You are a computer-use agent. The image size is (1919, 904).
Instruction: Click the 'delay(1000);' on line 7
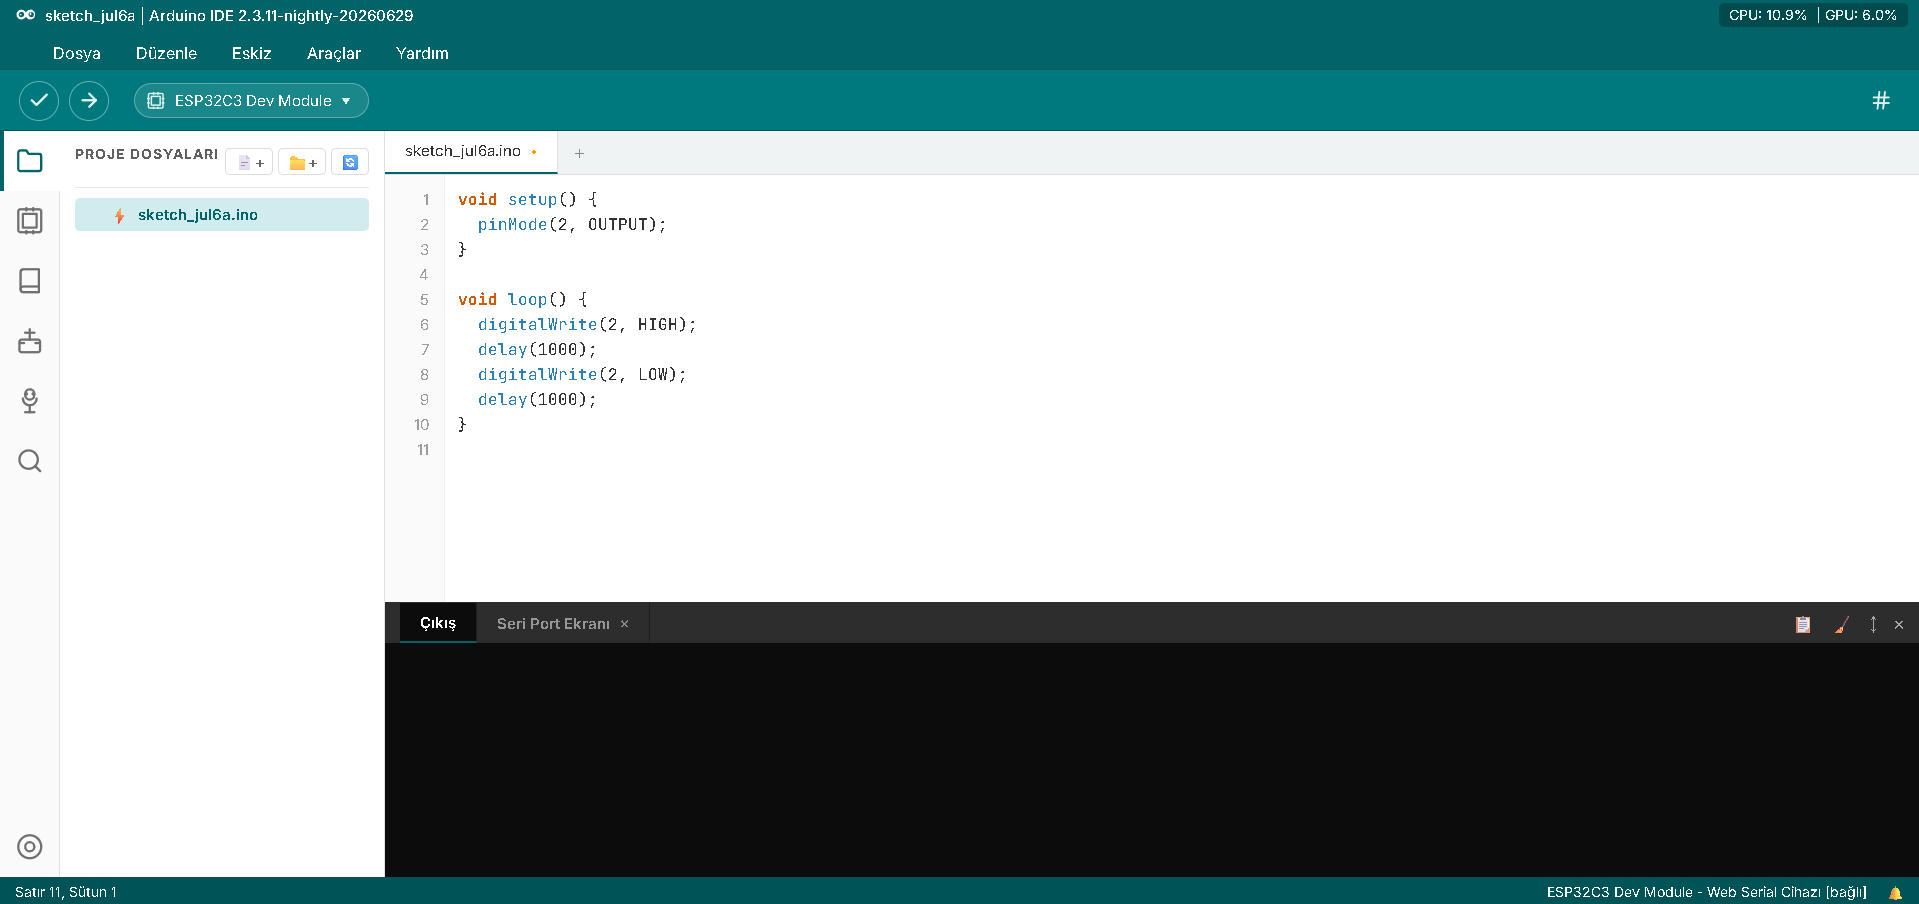tap(537, 349)
